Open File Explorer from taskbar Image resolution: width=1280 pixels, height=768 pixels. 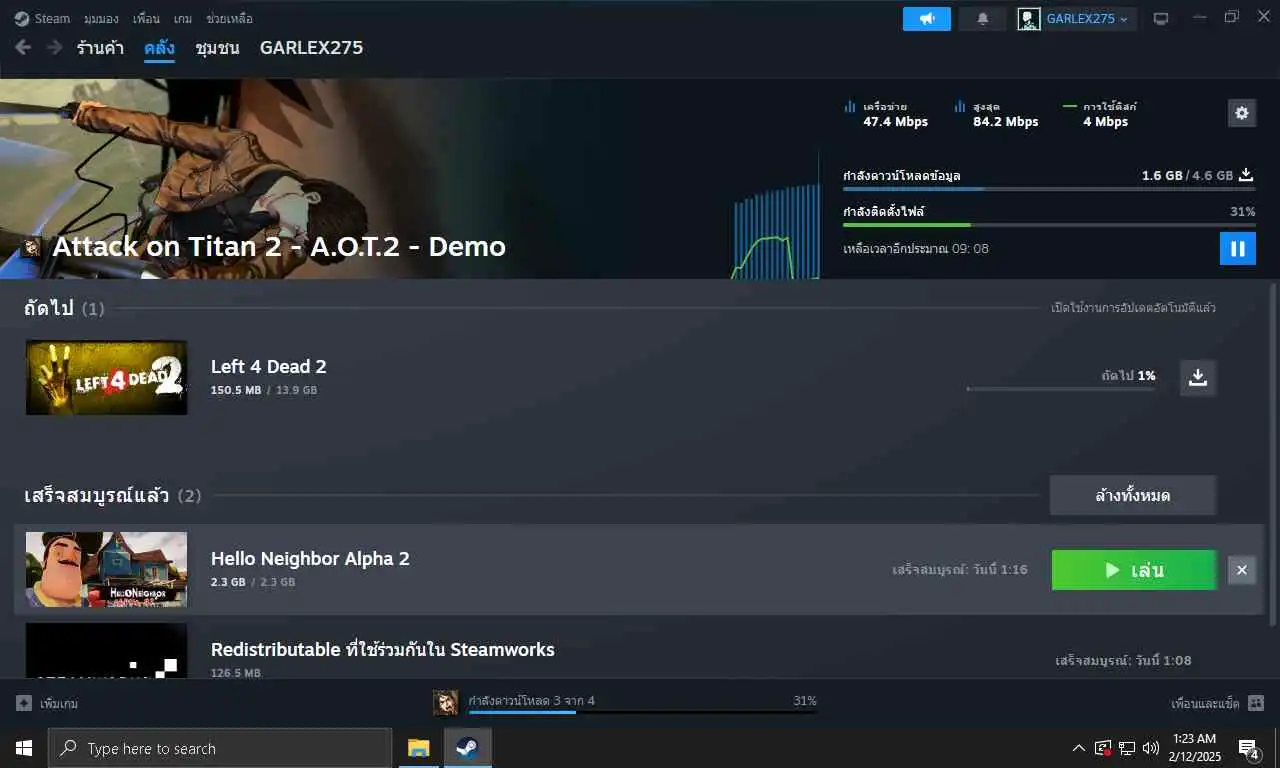pyautogui.click(x=419, y=748)
